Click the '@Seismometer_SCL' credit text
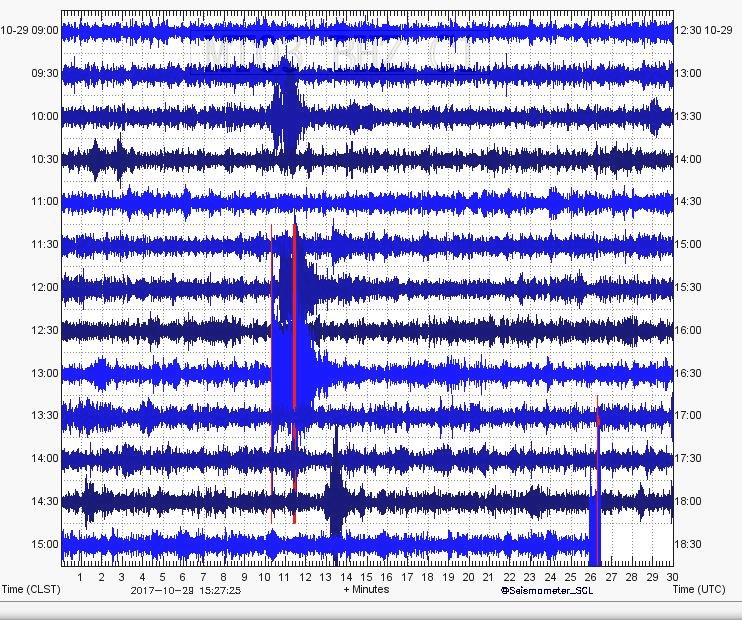742x620 pixels. coord(547,591)
